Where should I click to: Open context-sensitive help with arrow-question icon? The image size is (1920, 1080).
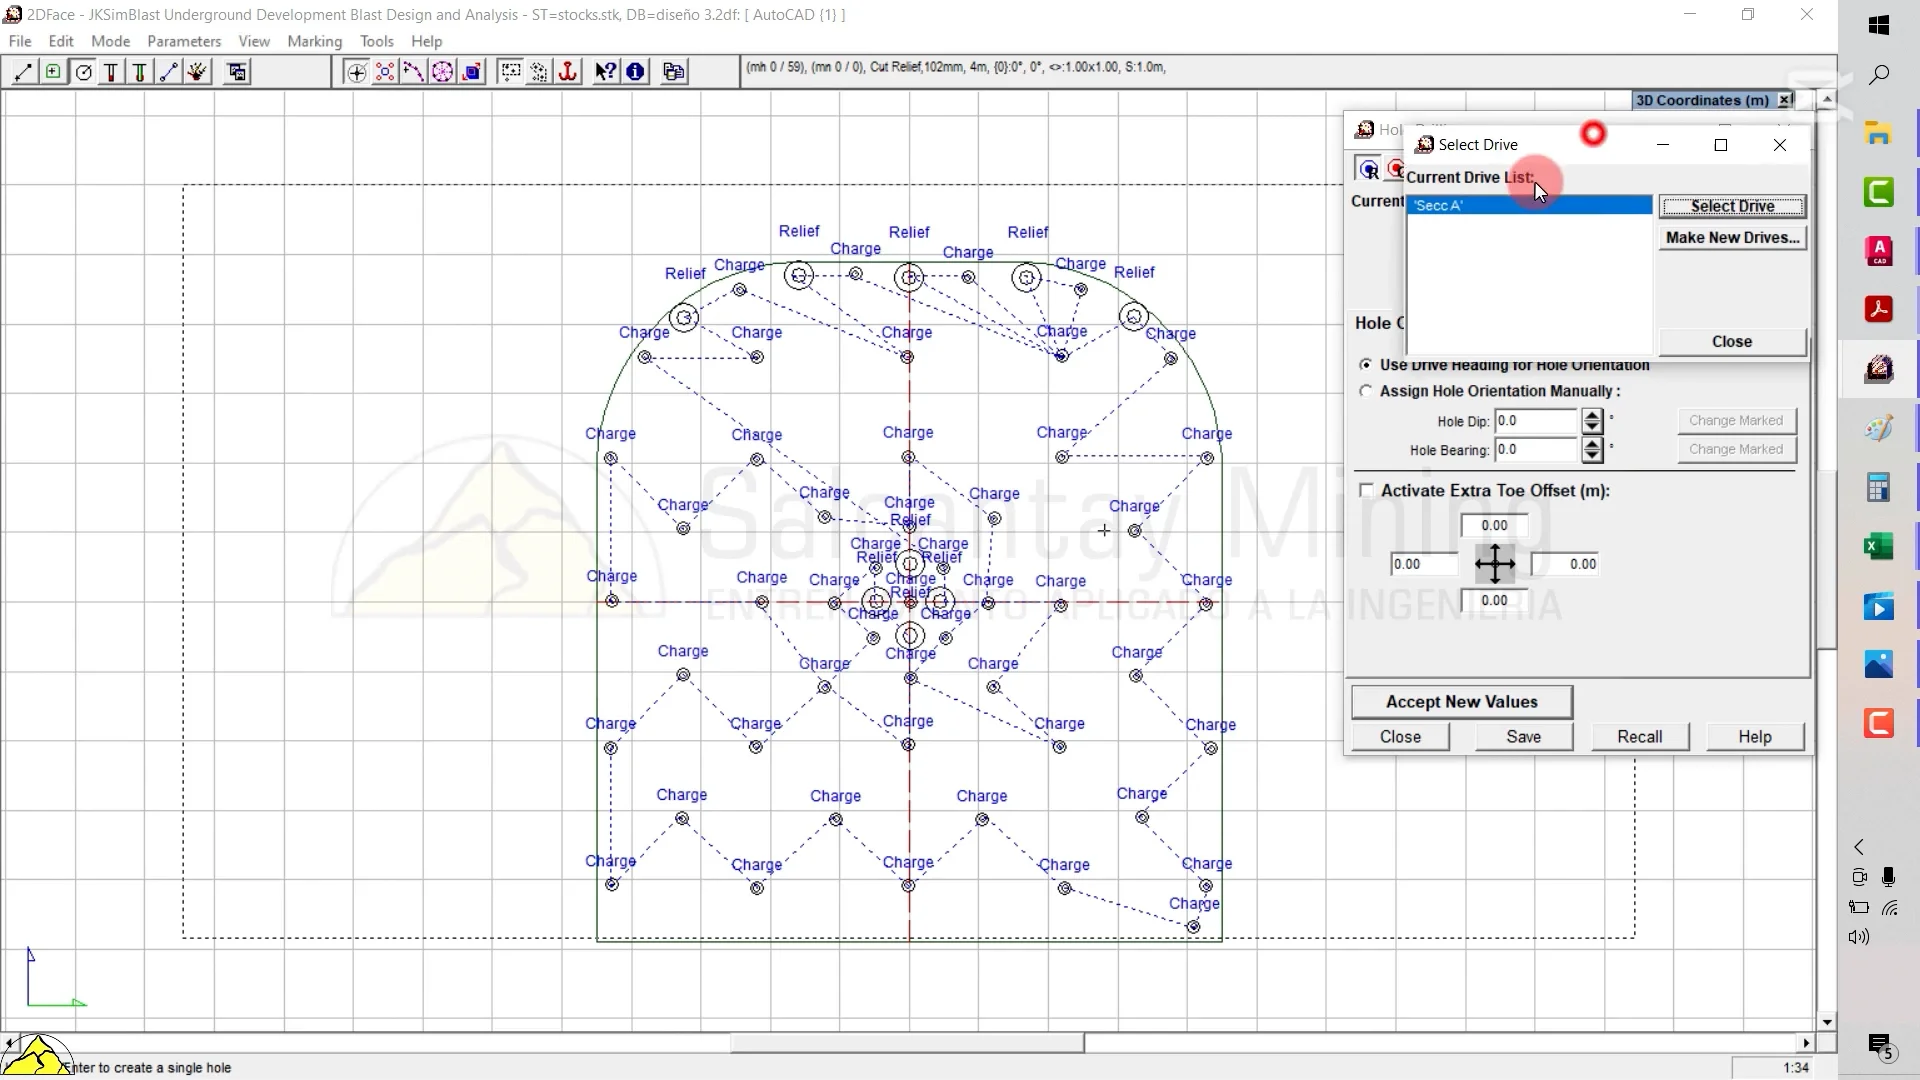[x=605, y=71]
